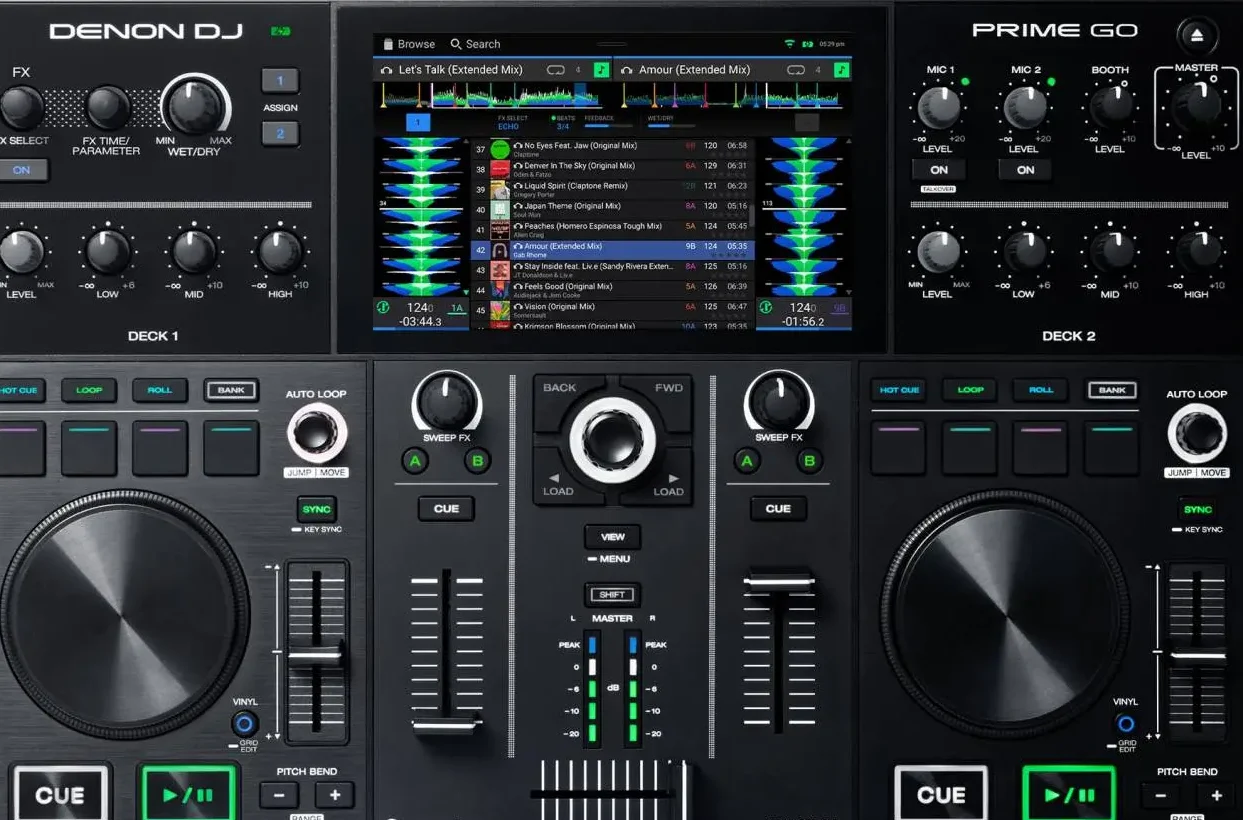Tap the loop icon beside Let's Talk title

pyautogui.click(x=556, y=70)
